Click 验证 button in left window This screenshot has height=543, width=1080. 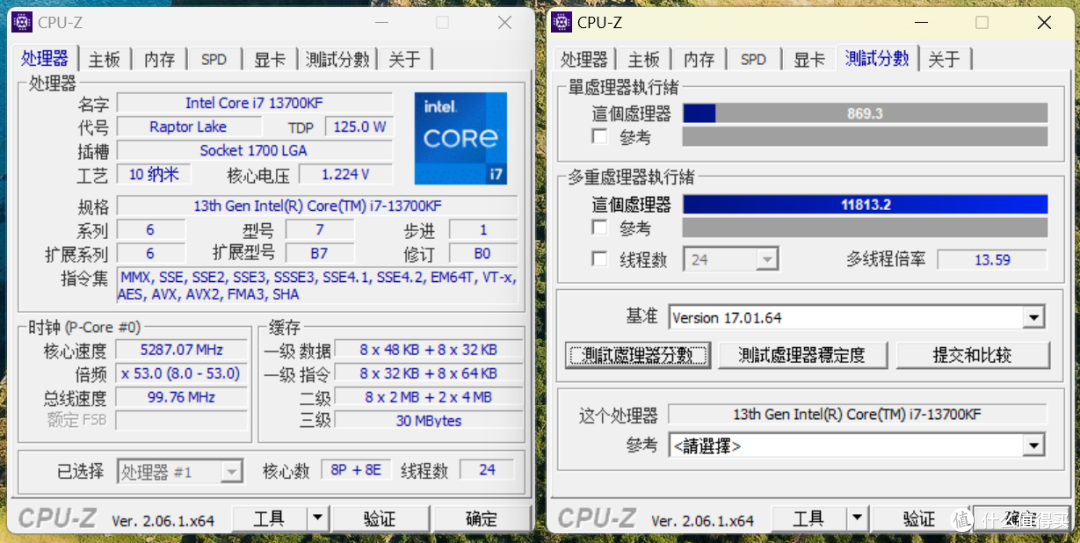380,518
